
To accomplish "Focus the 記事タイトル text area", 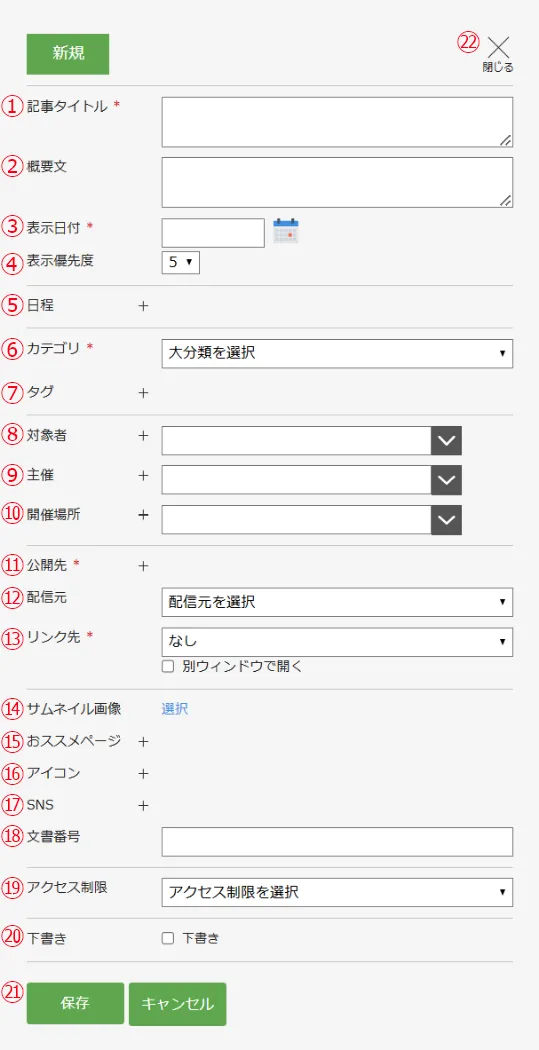I will (337, 122).
